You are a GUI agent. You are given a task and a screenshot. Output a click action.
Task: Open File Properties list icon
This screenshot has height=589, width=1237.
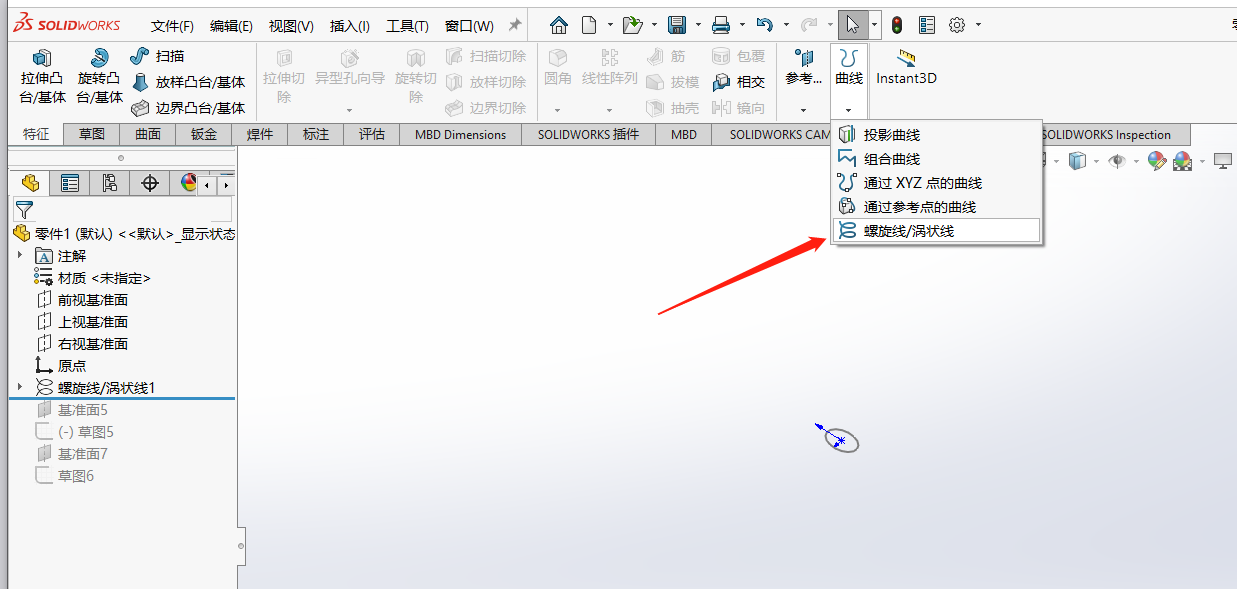pos(927,25)
